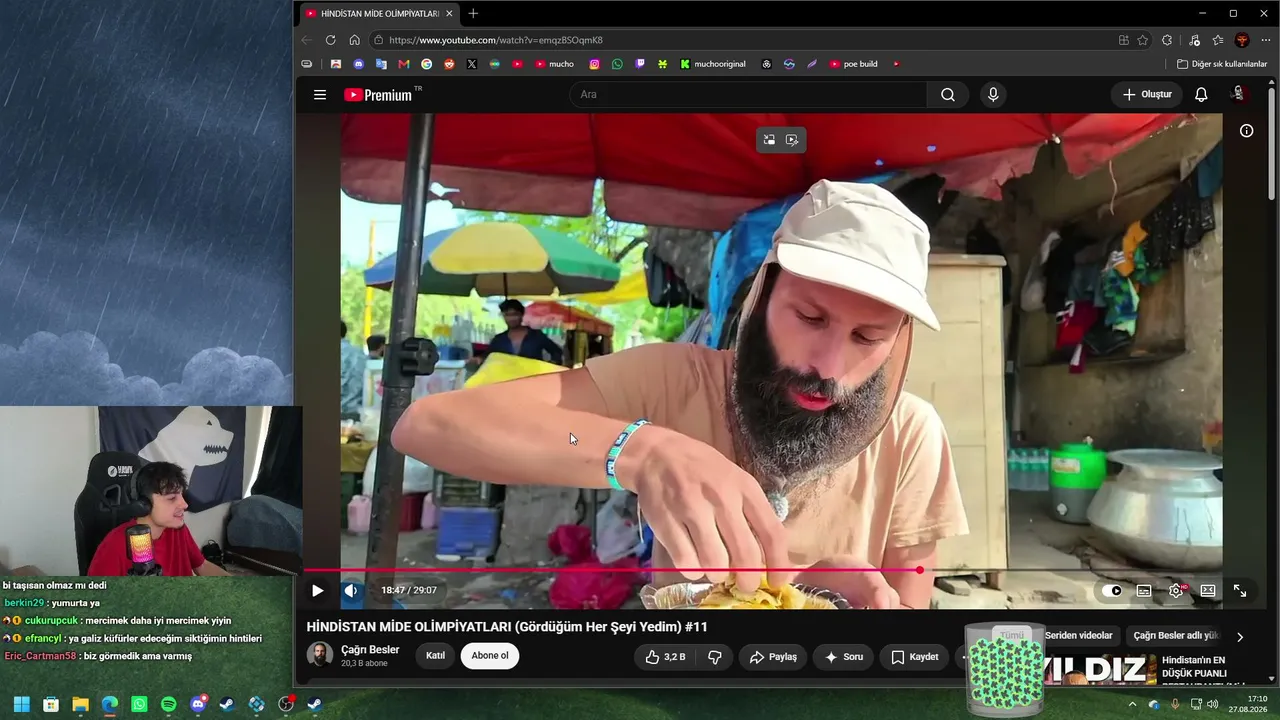
Task: Select the HİNDİSTAN MİDE OLİMPİYATLARI tab
Action: 378,14
